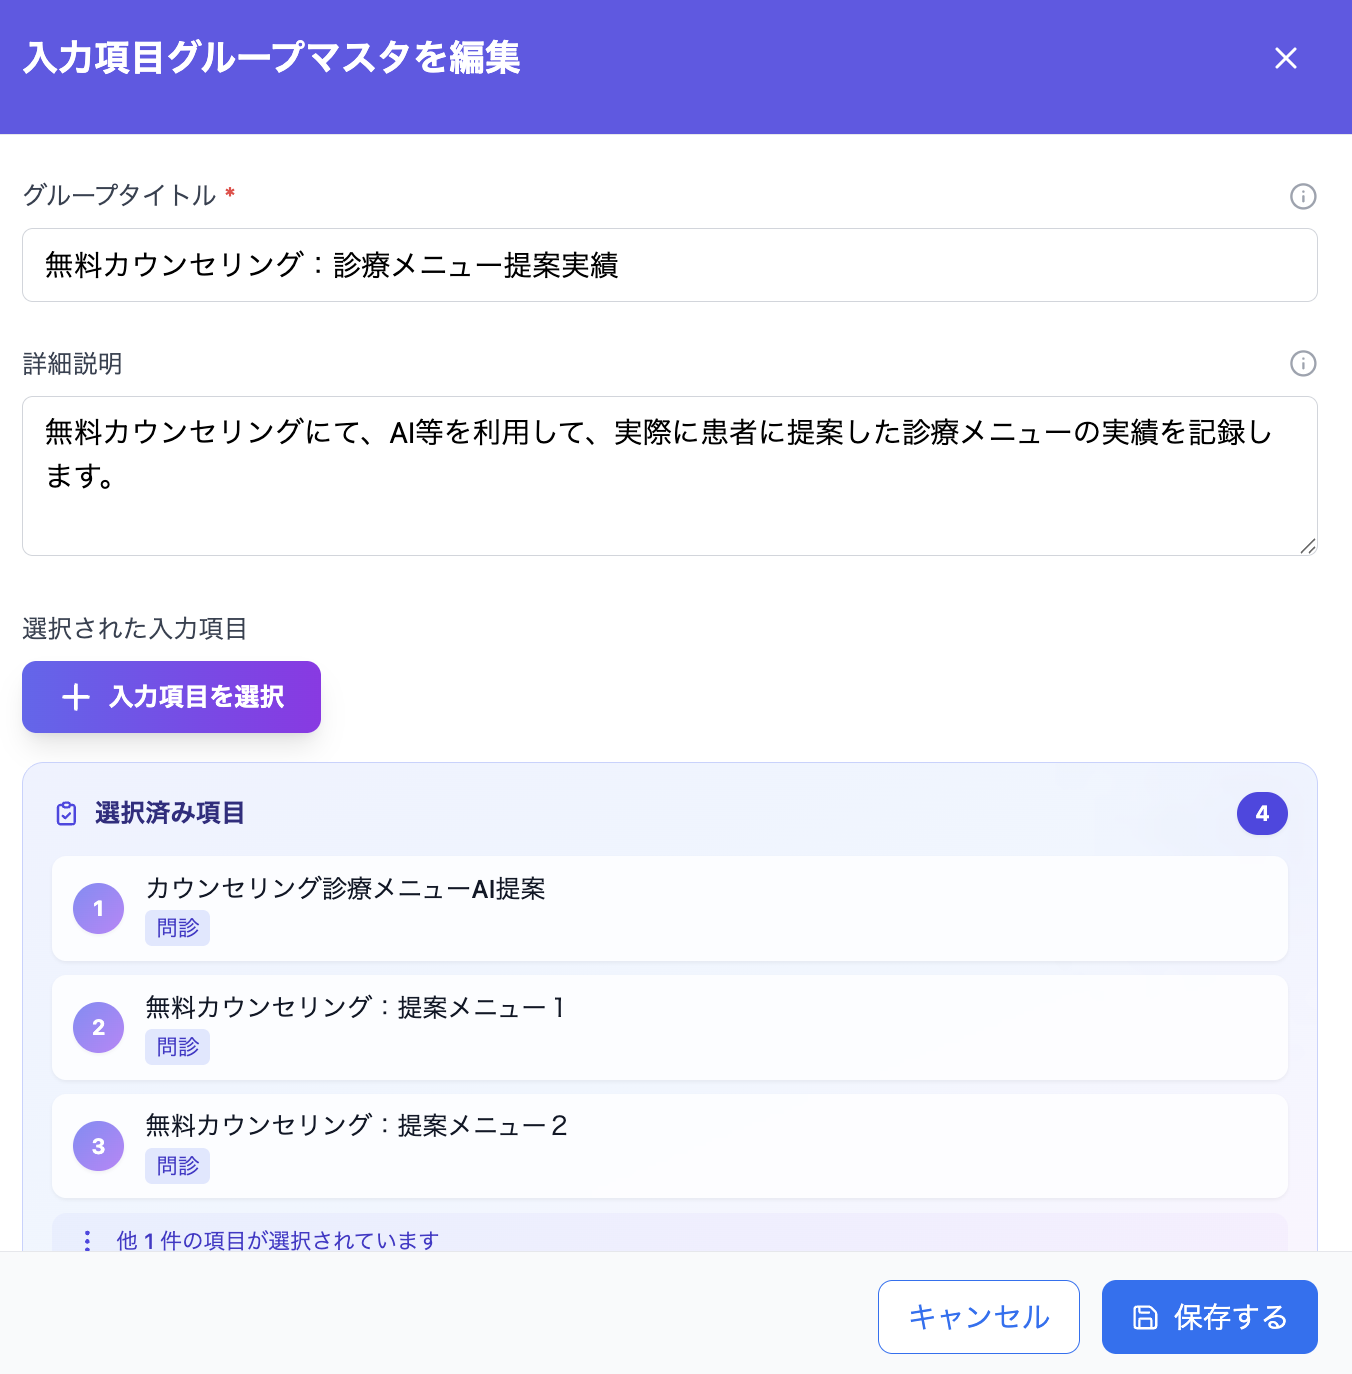Select item 無料カウンセリング：提案メニュー１
1352x1374 pixels.
click(x=670, y=1027)
